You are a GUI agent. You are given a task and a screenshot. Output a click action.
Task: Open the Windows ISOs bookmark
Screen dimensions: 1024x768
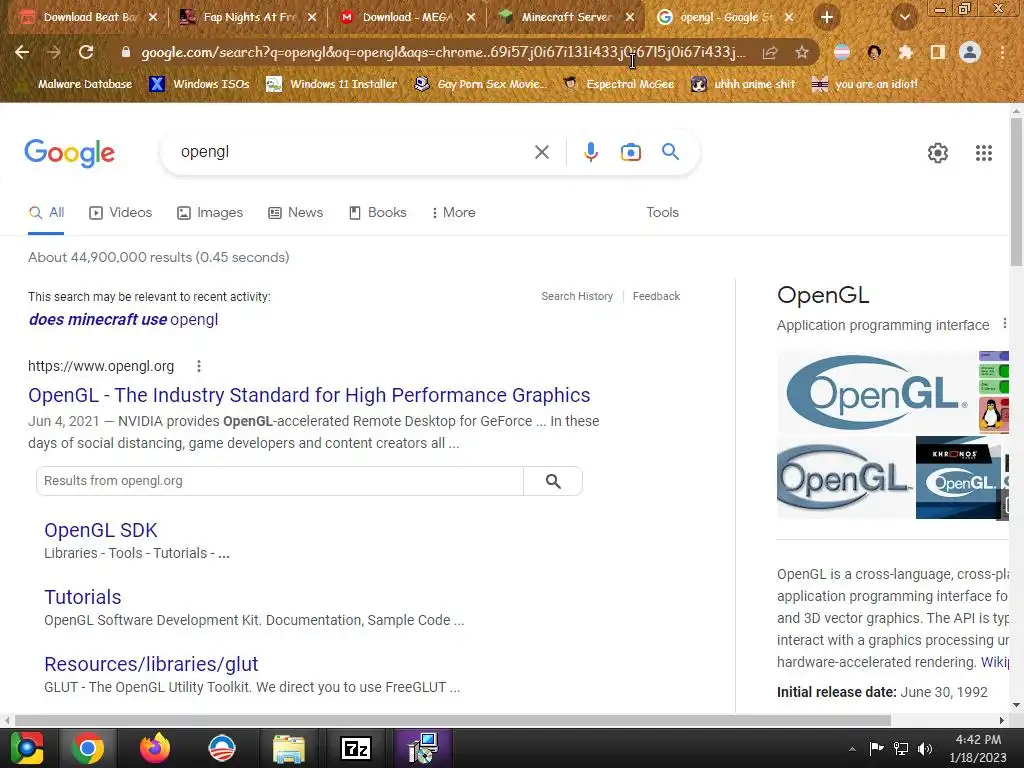199,84
